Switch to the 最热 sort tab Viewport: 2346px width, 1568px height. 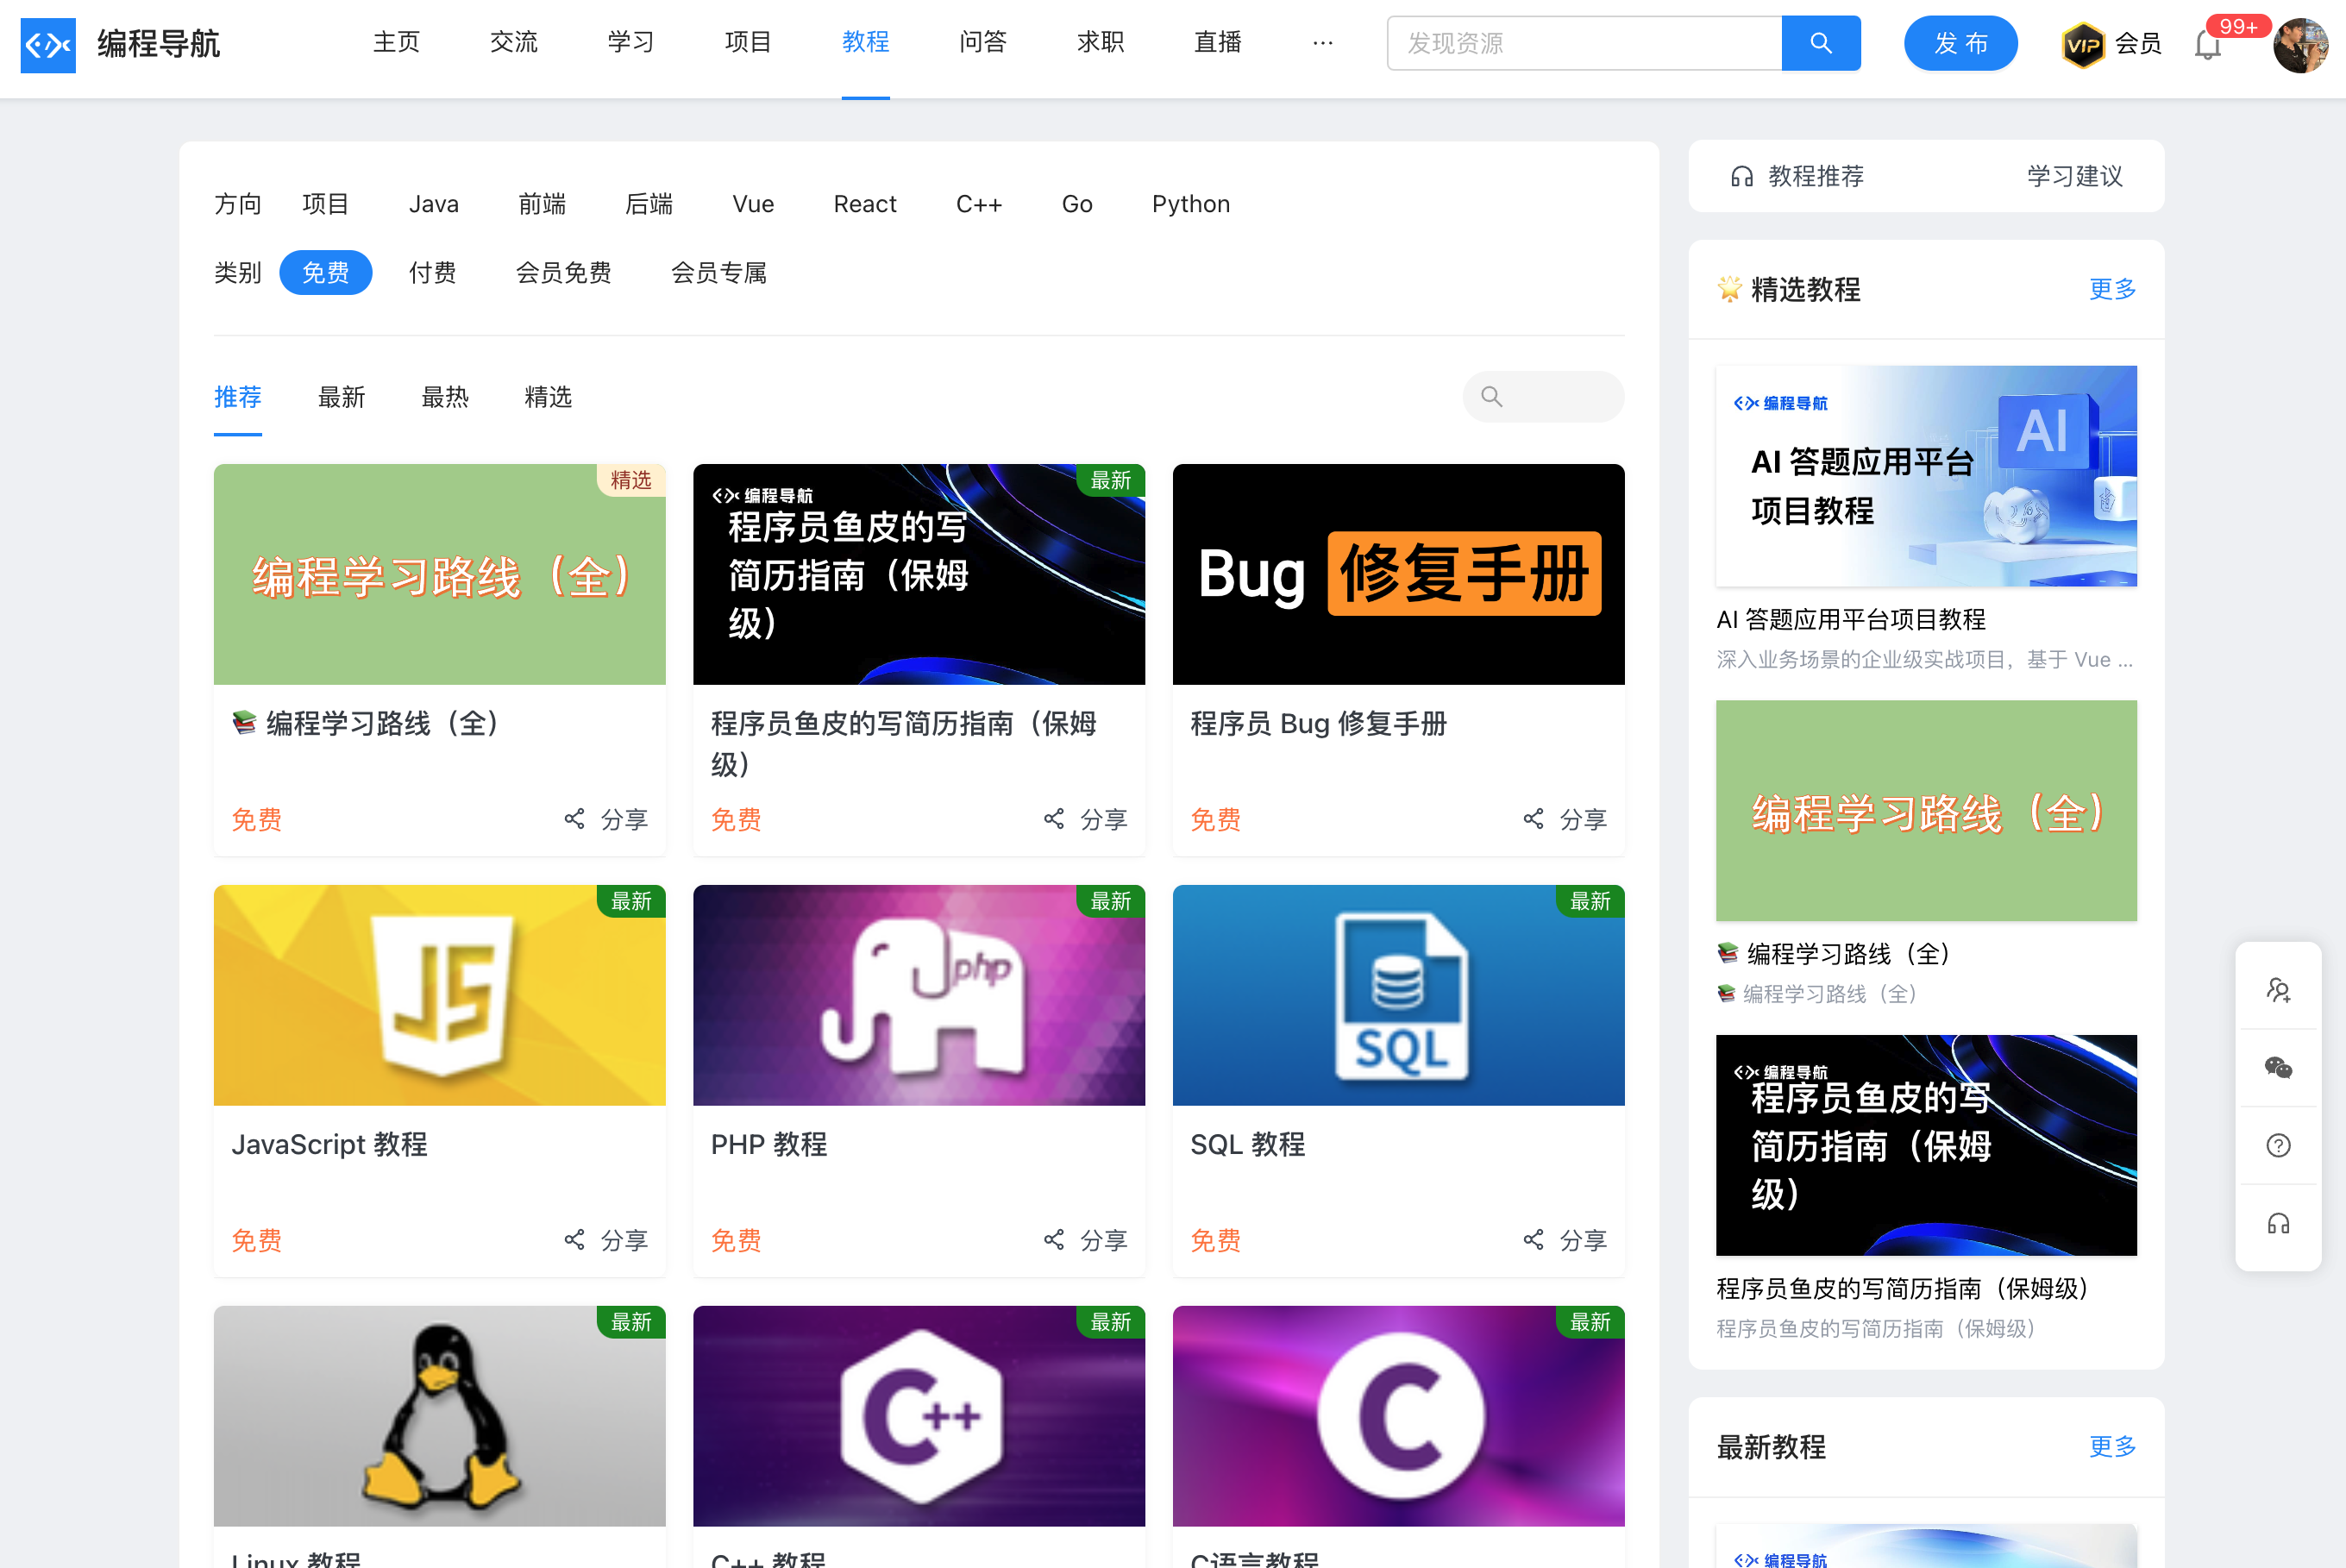pyautogui.click(x=445, y=397)
